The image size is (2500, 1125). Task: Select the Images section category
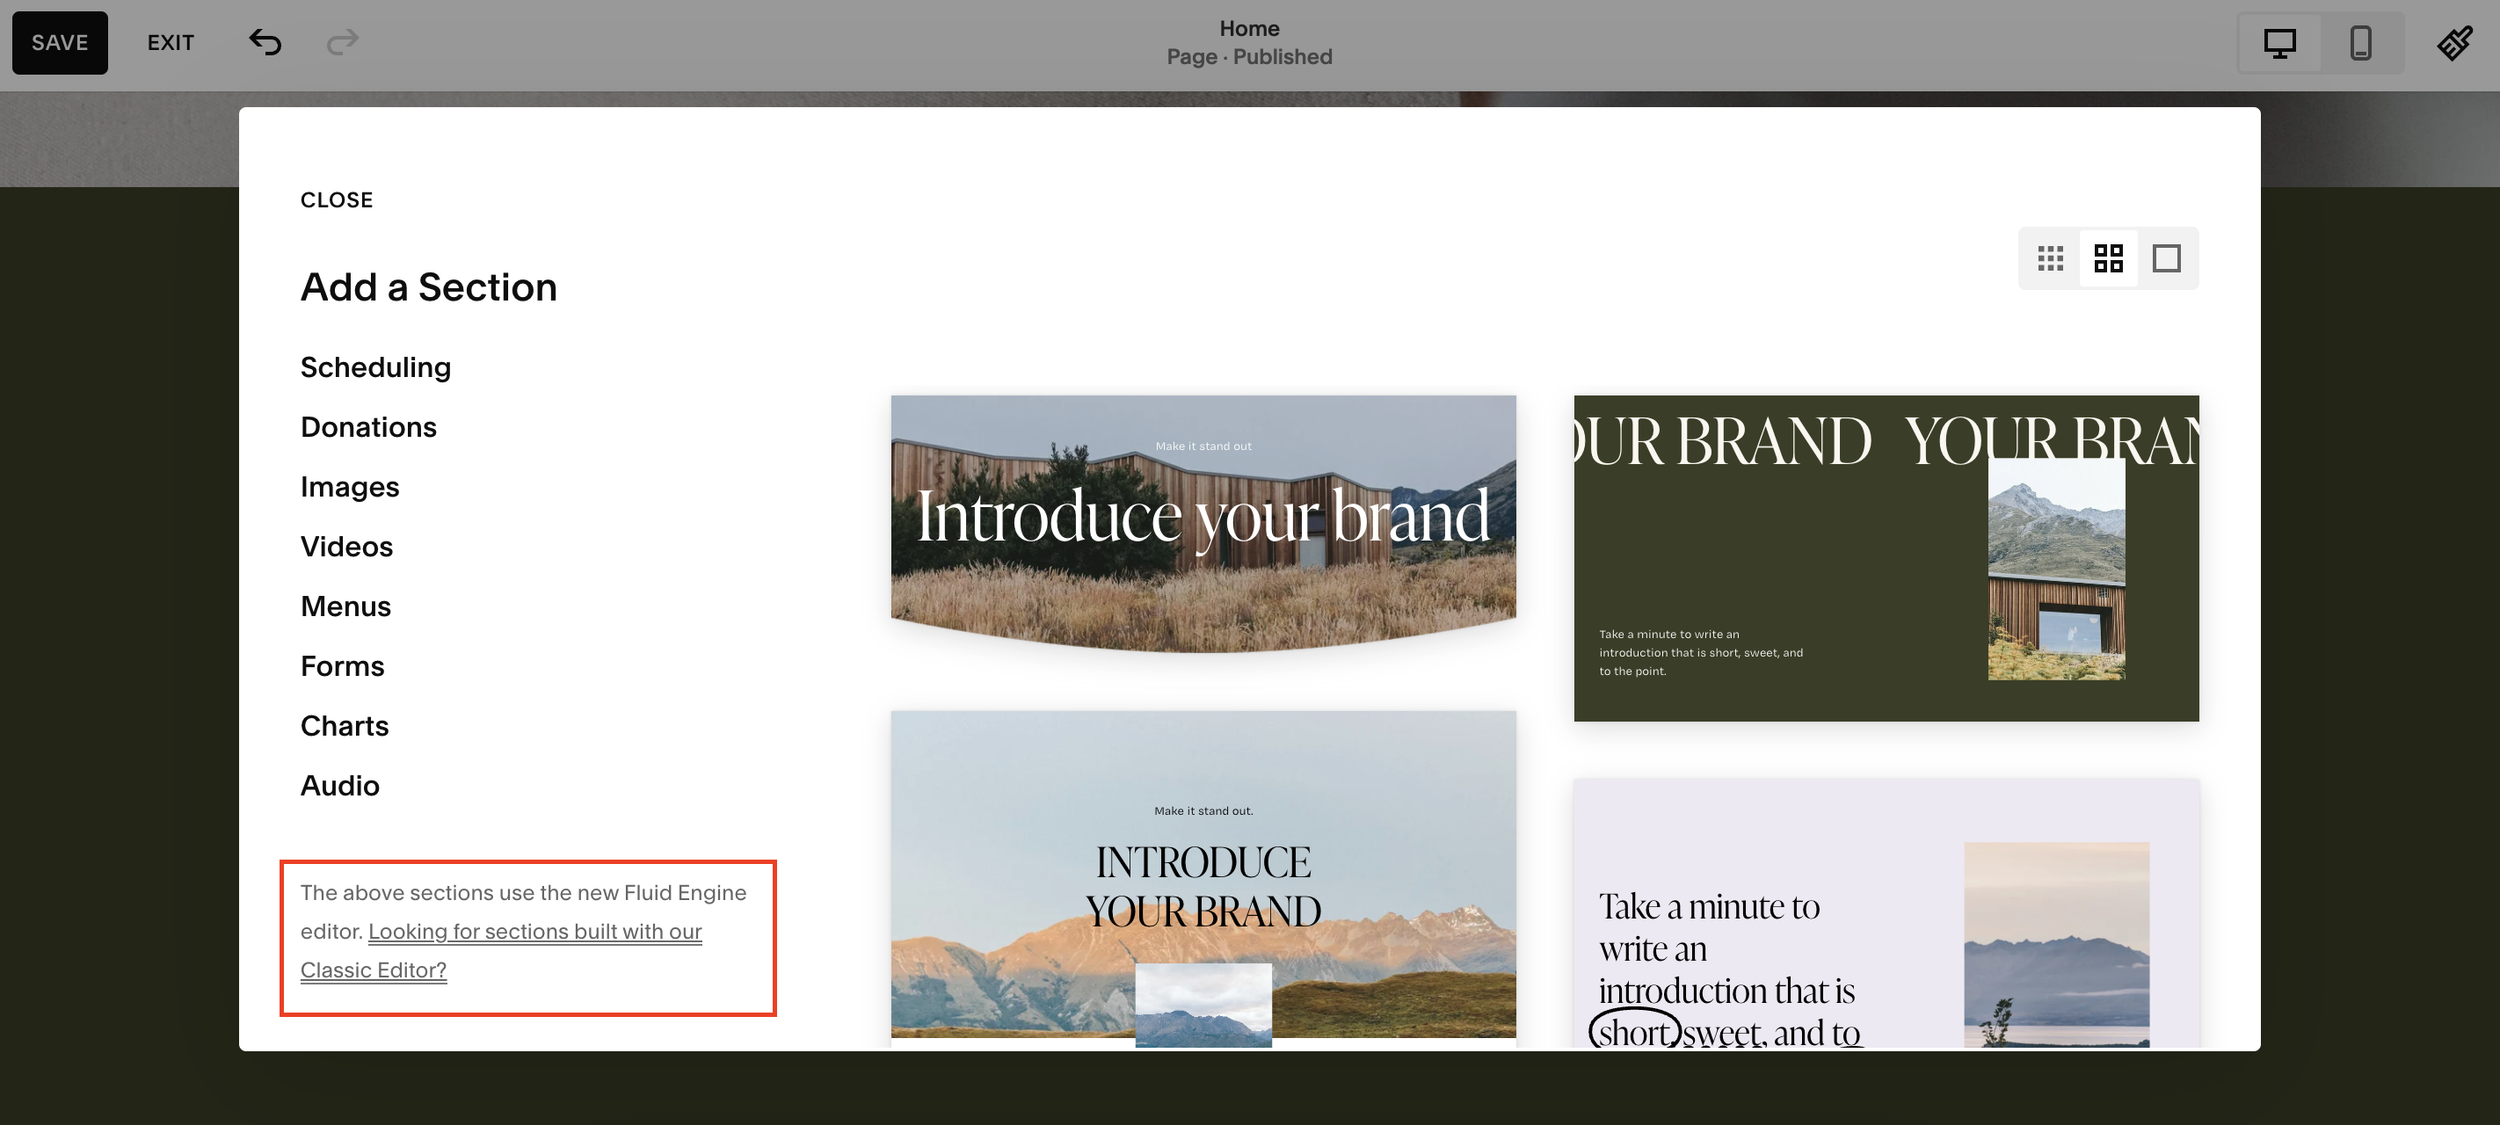[350, 487]
